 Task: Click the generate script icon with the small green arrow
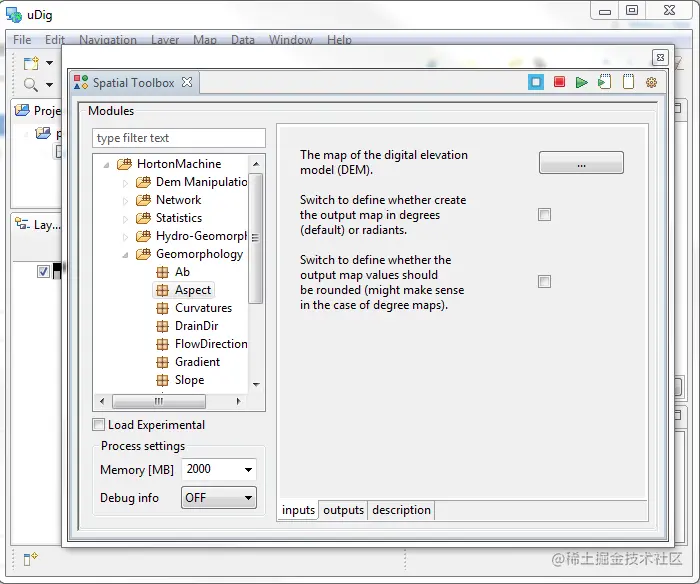(x=604, y=82)
